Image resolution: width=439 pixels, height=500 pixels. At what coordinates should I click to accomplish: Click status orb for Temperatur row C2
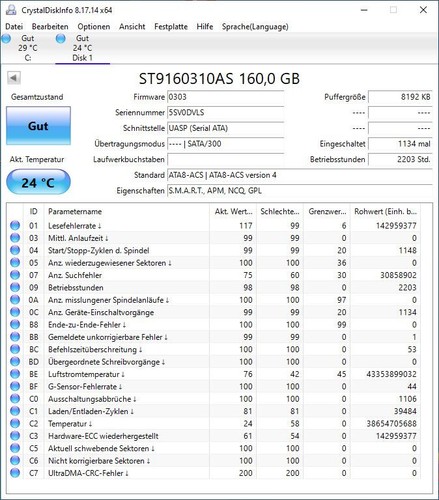[15, 423]
